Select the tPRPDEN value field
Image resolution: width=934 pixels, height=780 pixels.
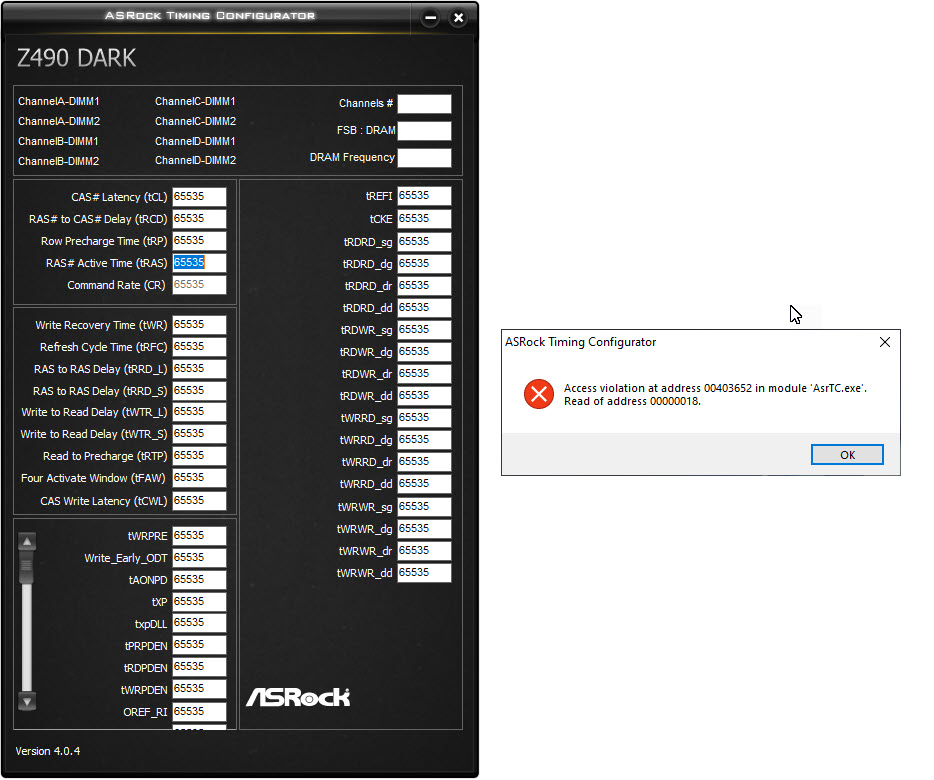pyautogui.click(x=200, y=645)
